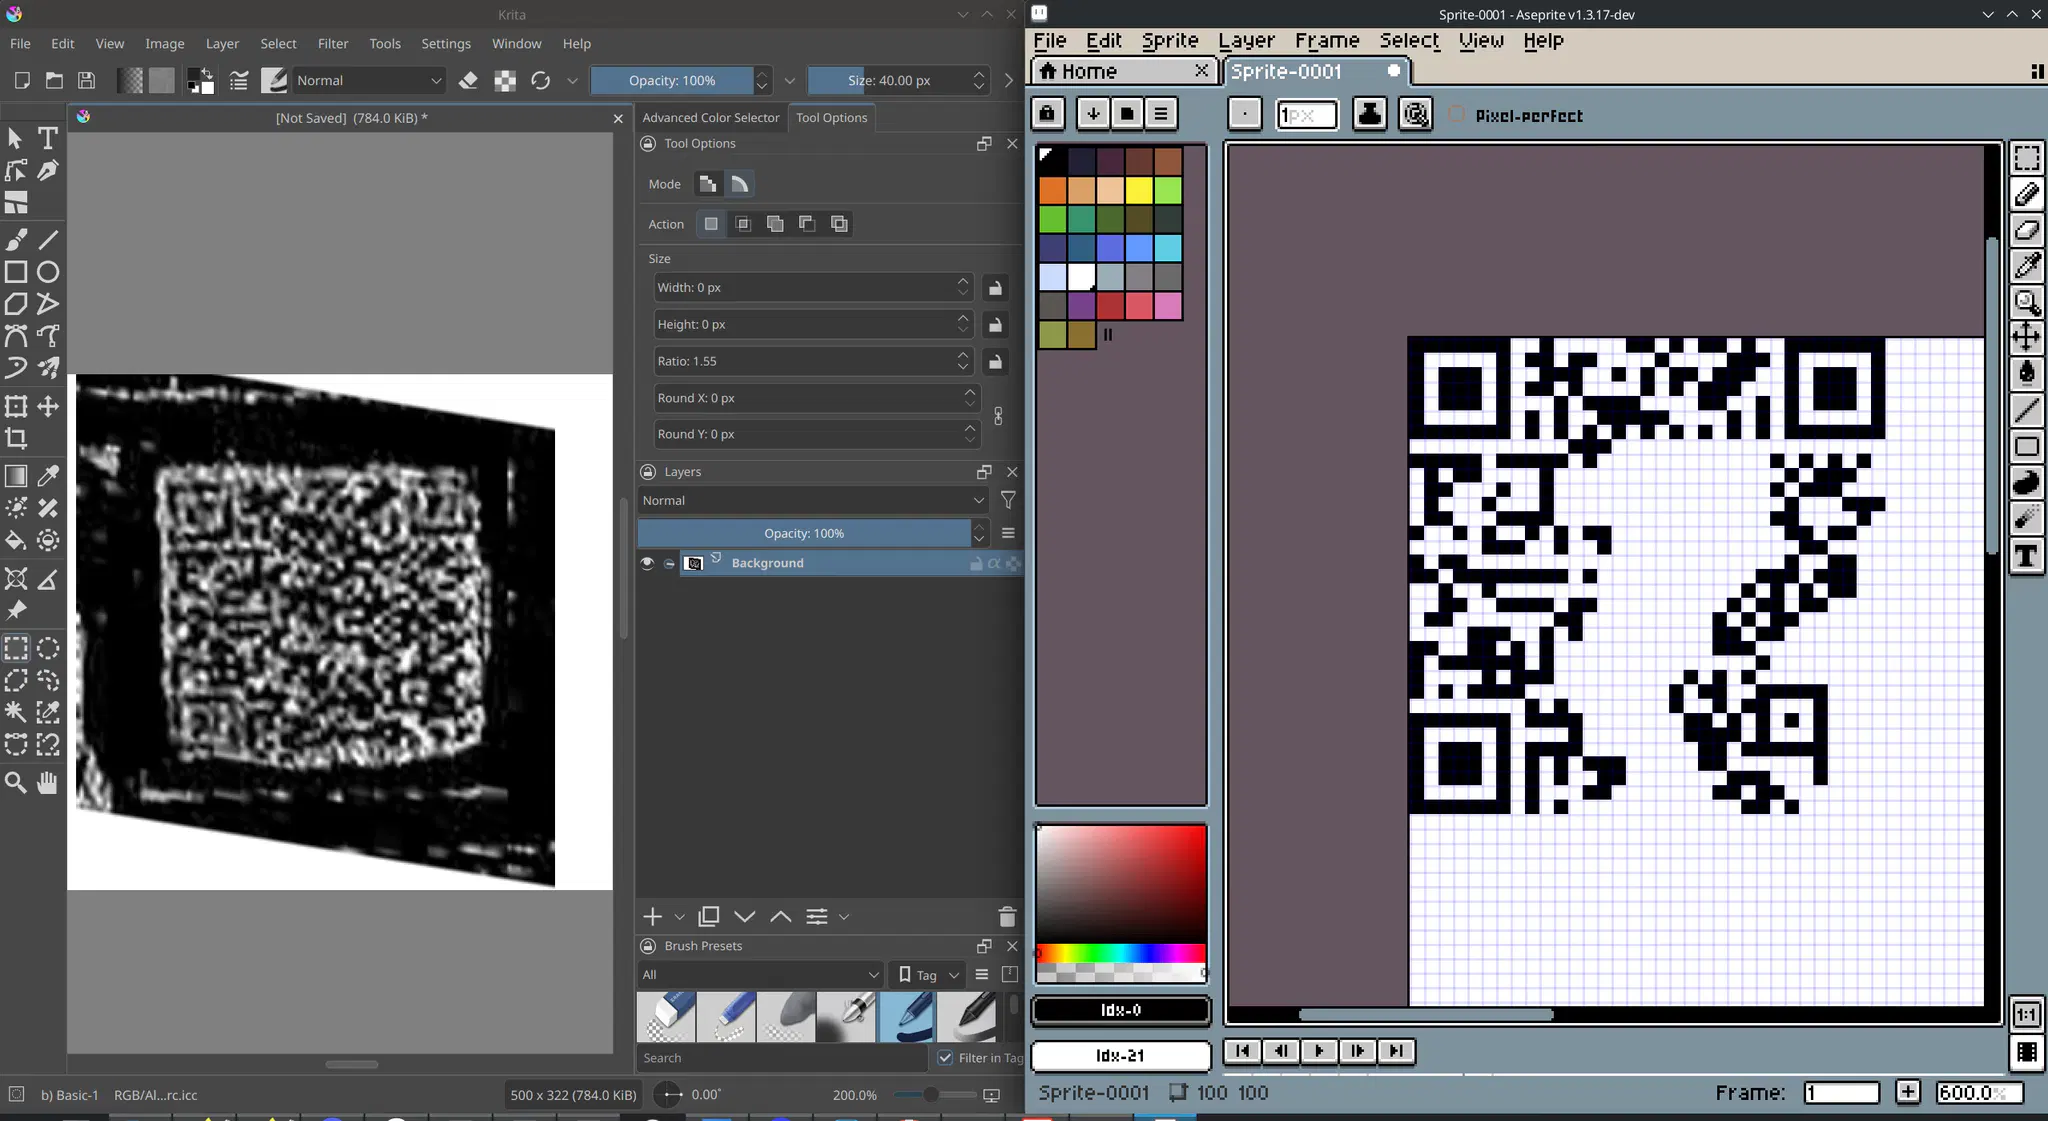Click the Save document icon in Krita
This screenshot has width=2048, height=1121.
coord(87,80)
